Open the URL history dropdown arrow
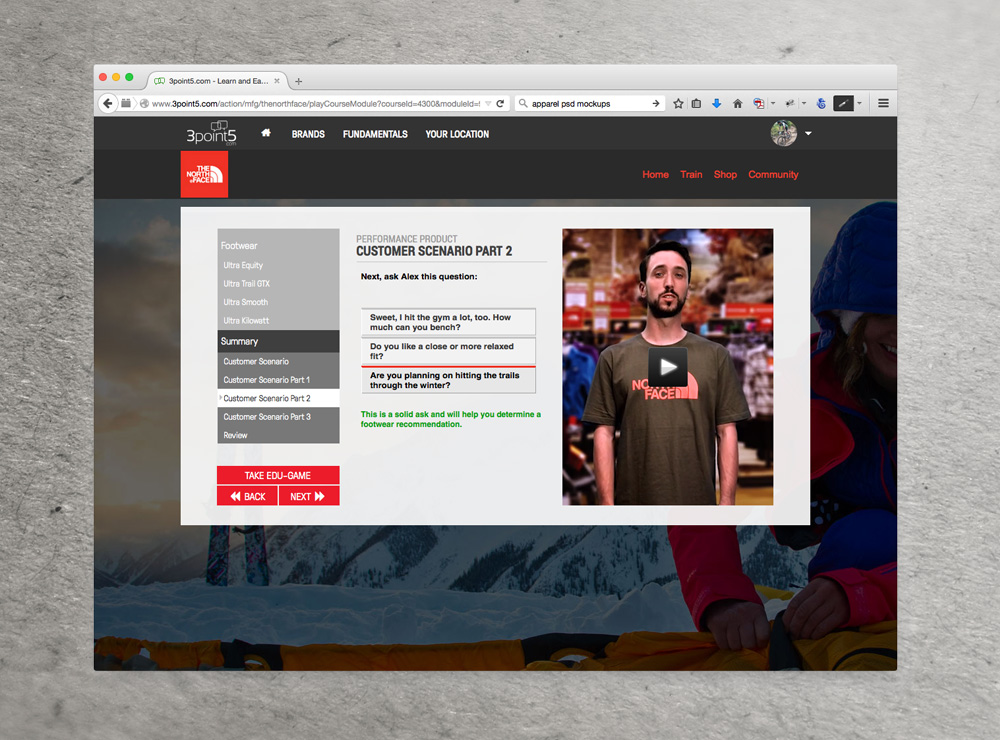The height and width of the screenshot is (740, 1000). click(x=487, y=103)
